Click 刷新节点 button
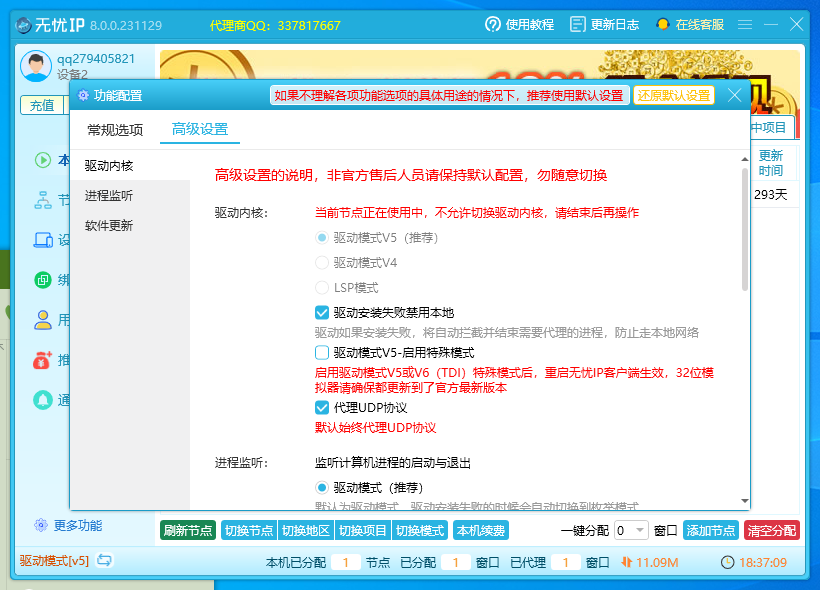The image size is (820, 590). click(x=188, y=530)
